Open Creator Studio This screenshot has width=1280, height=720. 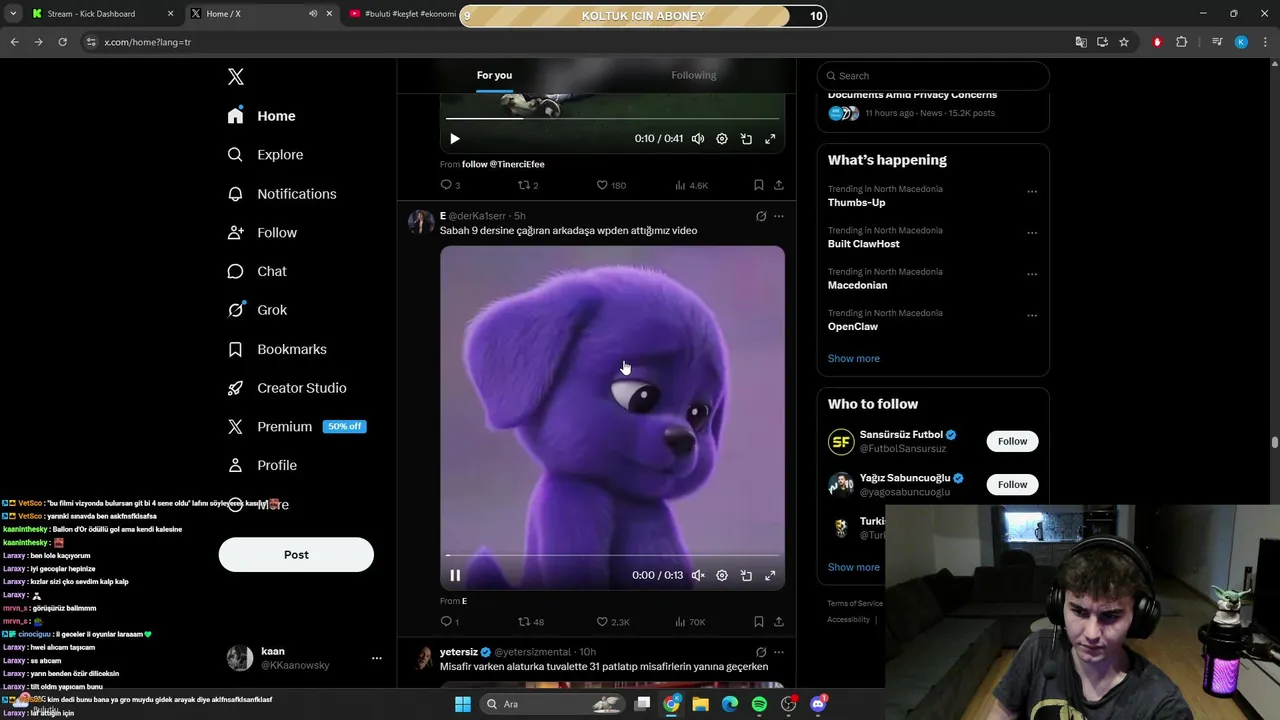287,388
